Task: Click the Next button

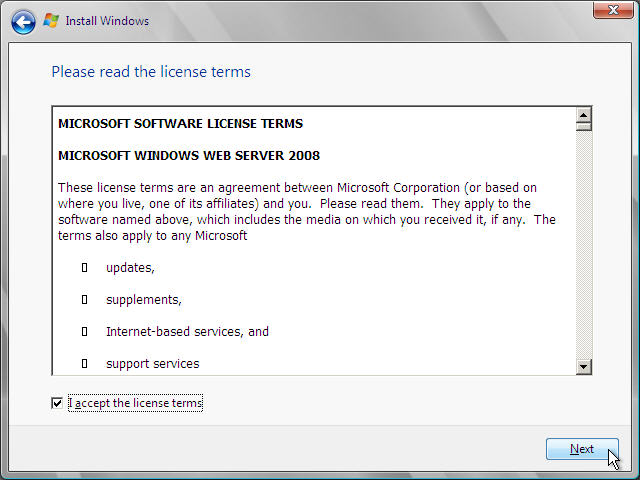Action: 582,449
